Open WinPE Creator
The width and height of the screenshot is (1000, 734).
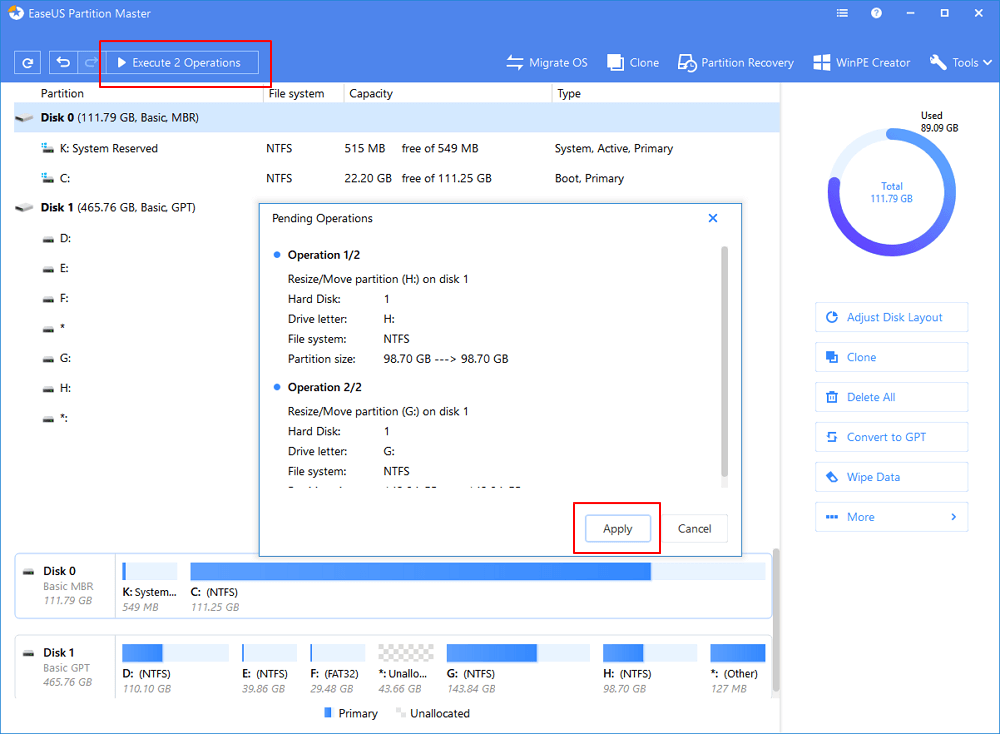click(861, 63)
